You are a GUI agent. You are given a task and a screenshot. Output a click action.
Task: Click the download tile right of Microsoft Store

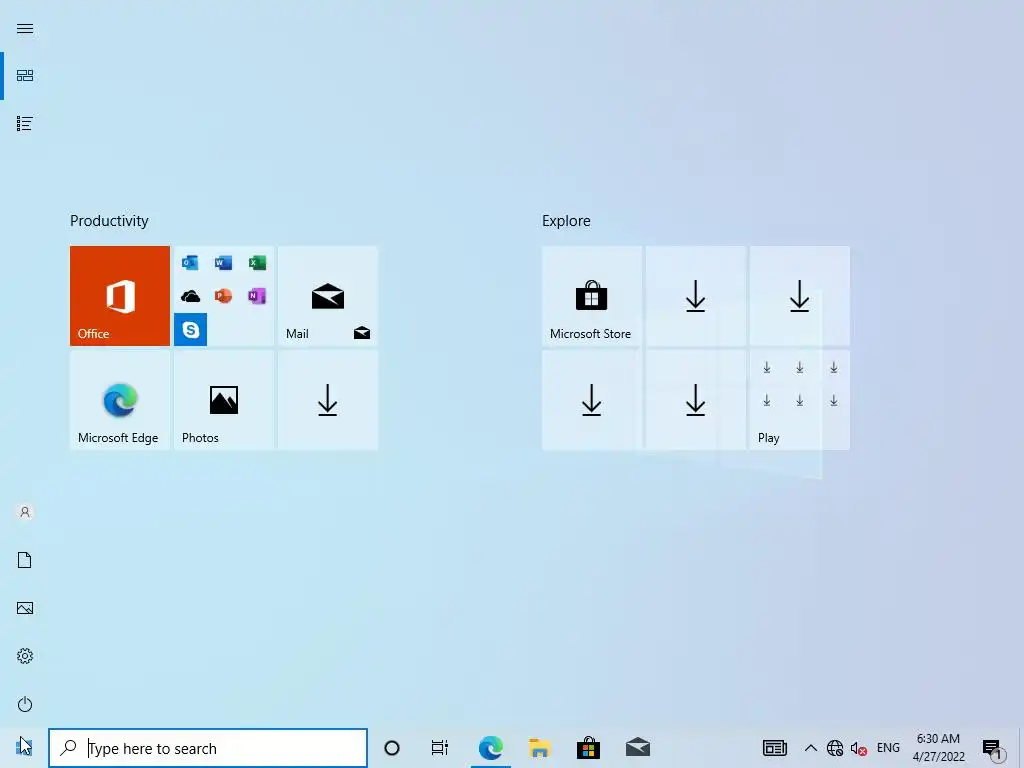[x=696, y=296]
